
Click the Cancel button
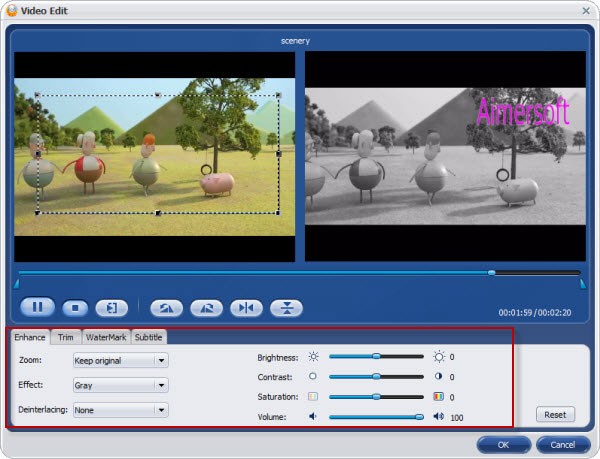tap(563, 445)
